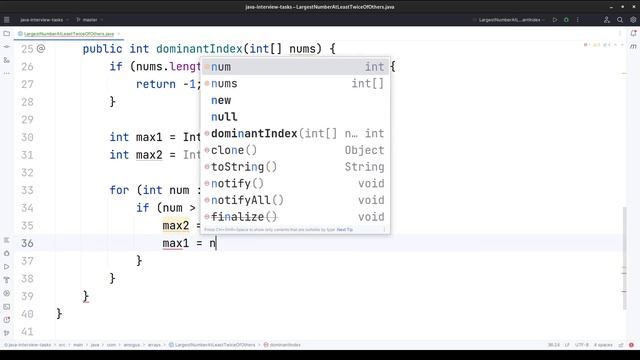The image size is (640, 360).
Task: Click UTF-8 encoding in status bar
Action: [x=582, y=345]
